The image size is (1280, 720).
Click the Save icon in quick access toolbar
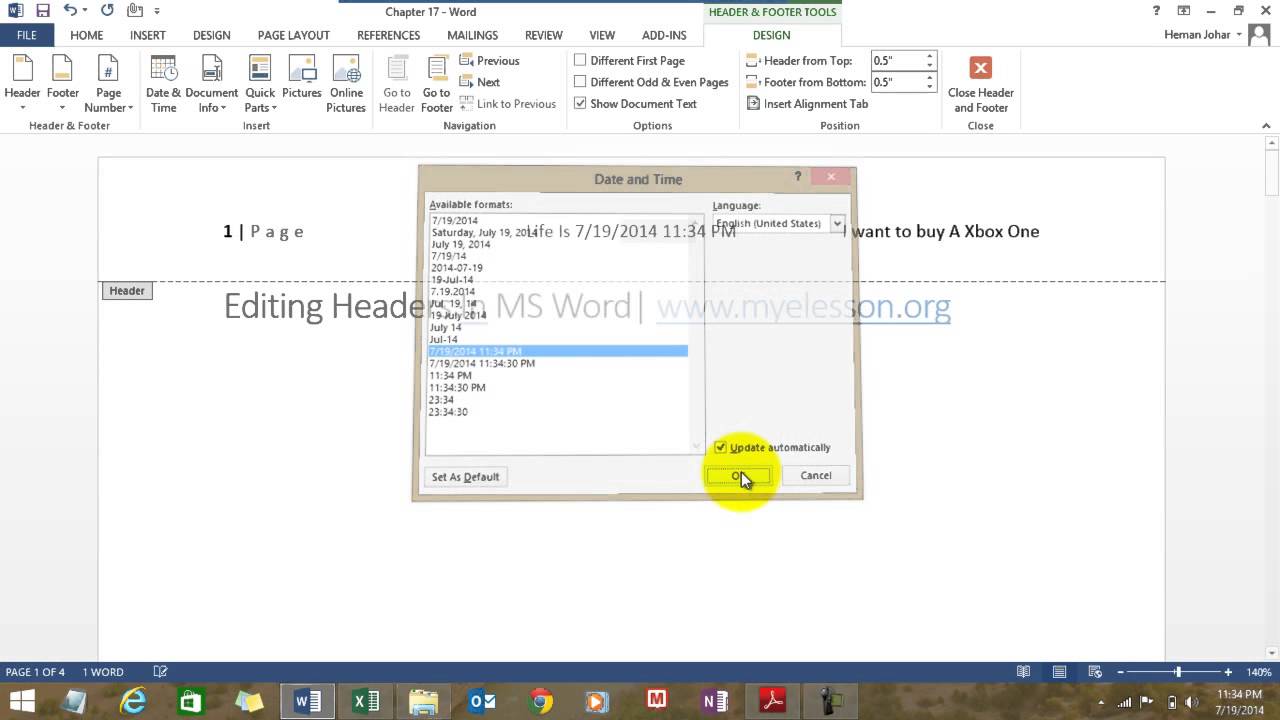pos(43,11)
